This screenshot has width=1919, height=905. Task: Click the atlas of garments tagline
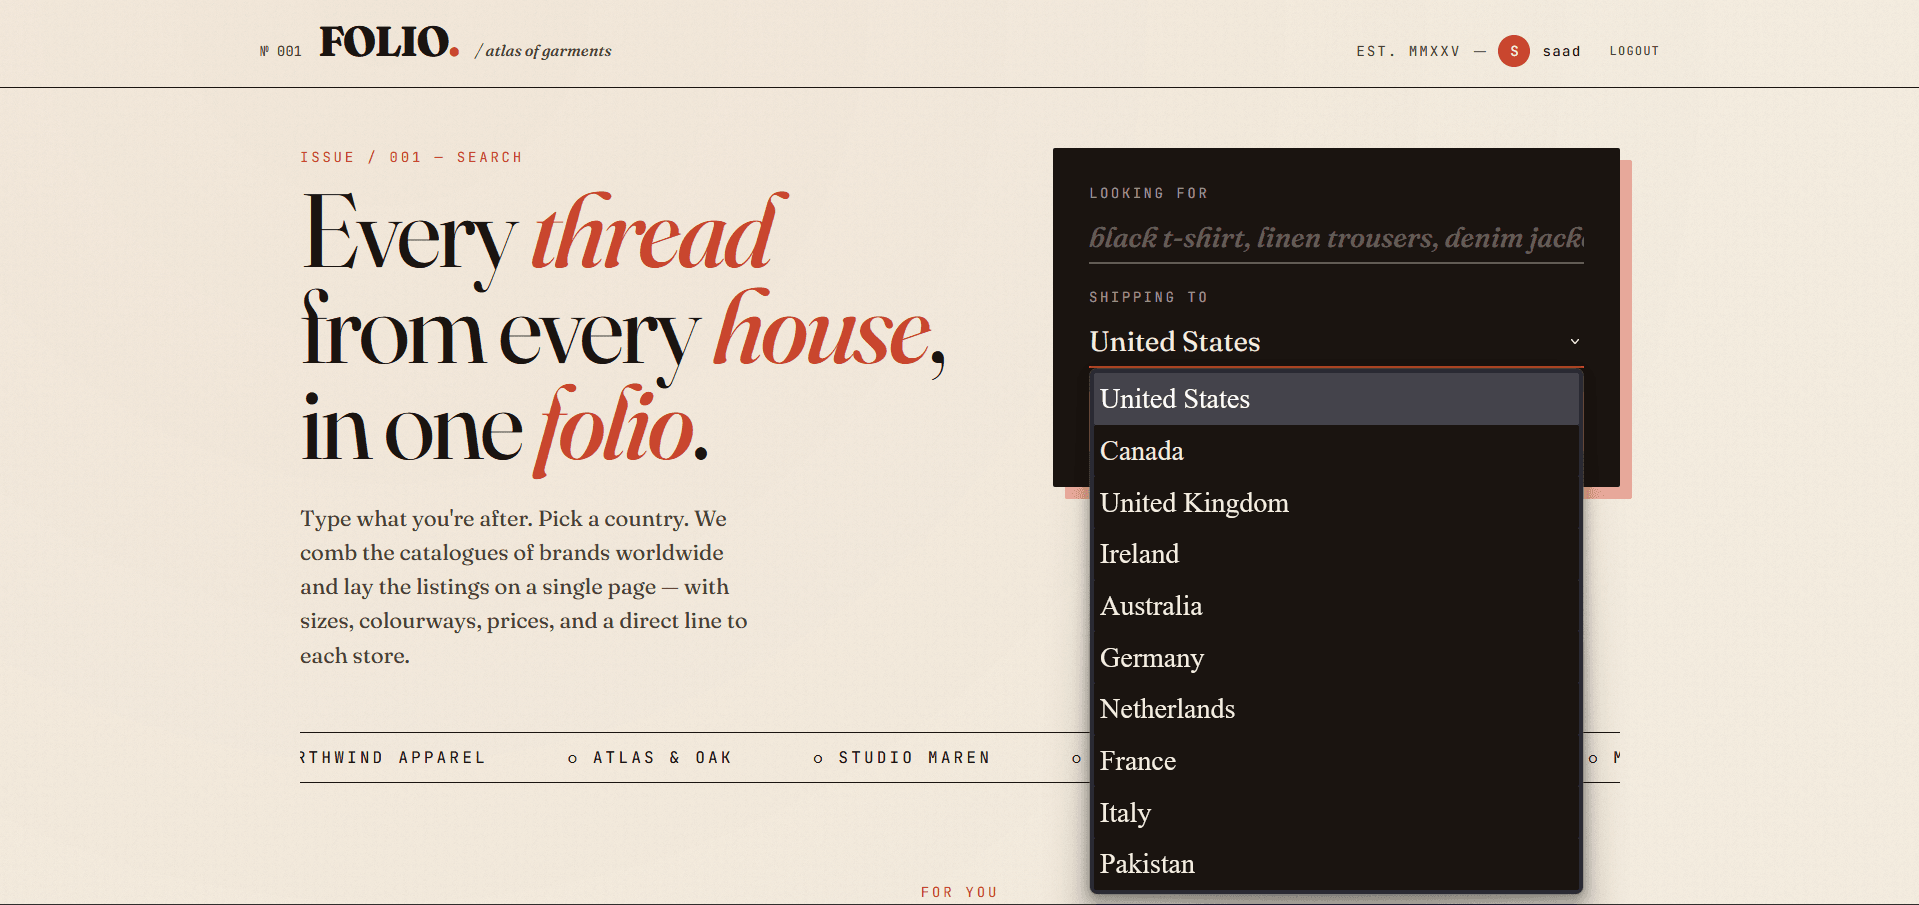point(543,51)
